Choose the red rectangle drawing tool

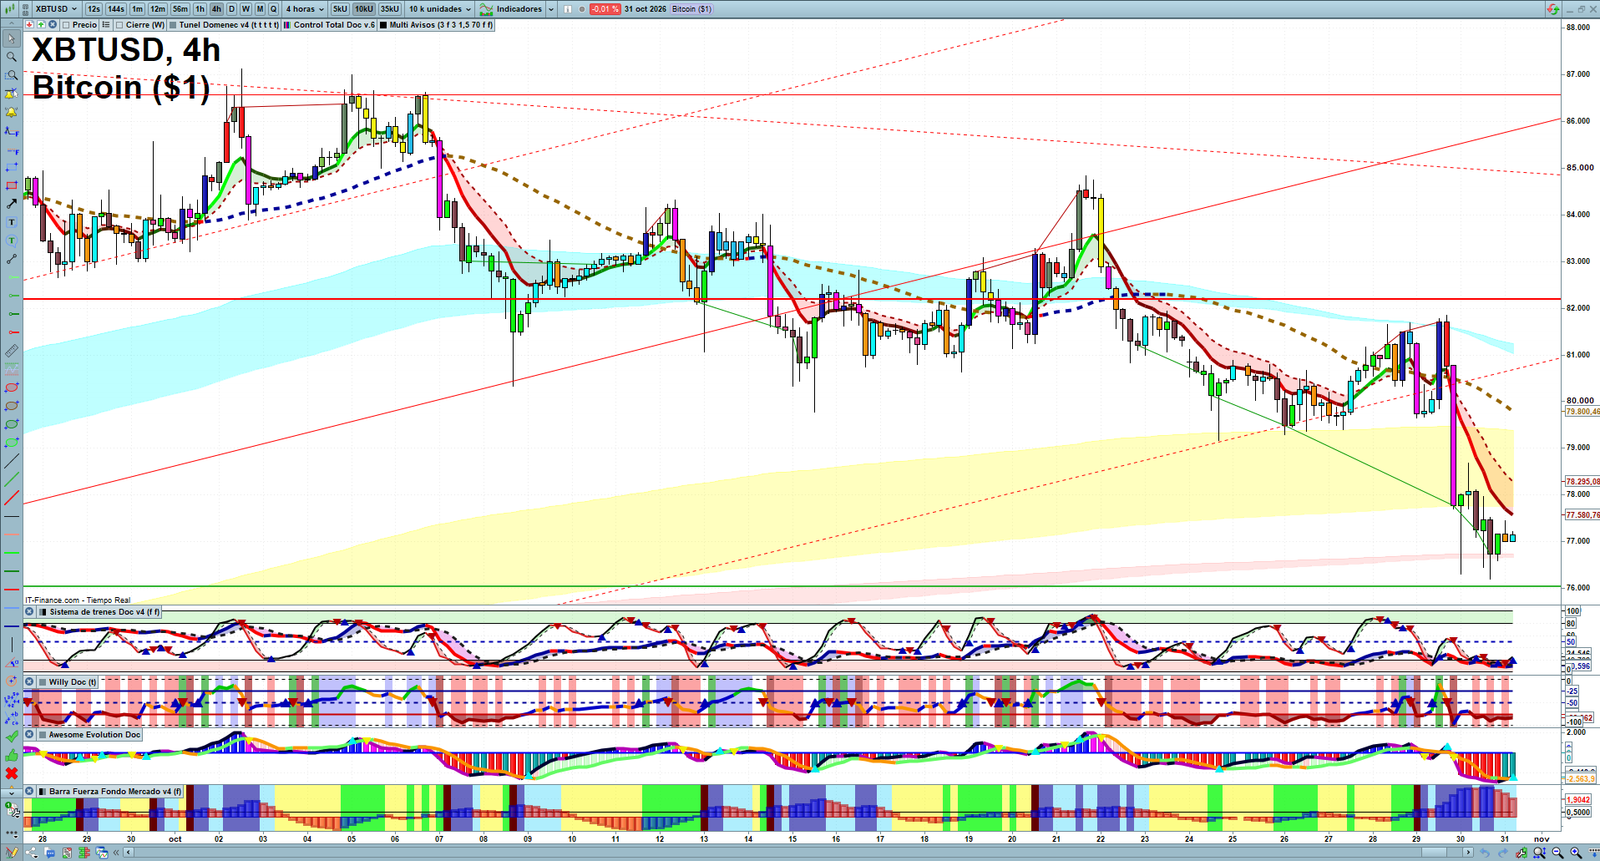11,185
